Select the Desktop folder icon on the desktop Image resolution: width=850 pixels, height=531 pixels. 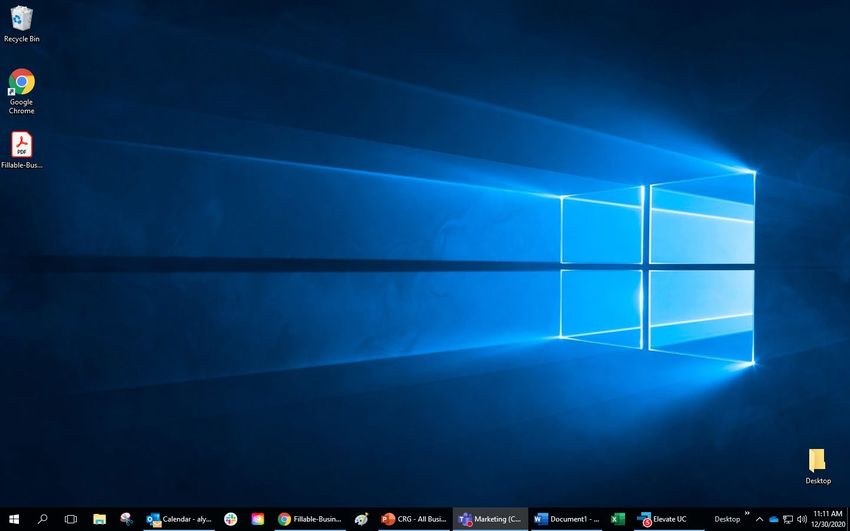(817, 467)
